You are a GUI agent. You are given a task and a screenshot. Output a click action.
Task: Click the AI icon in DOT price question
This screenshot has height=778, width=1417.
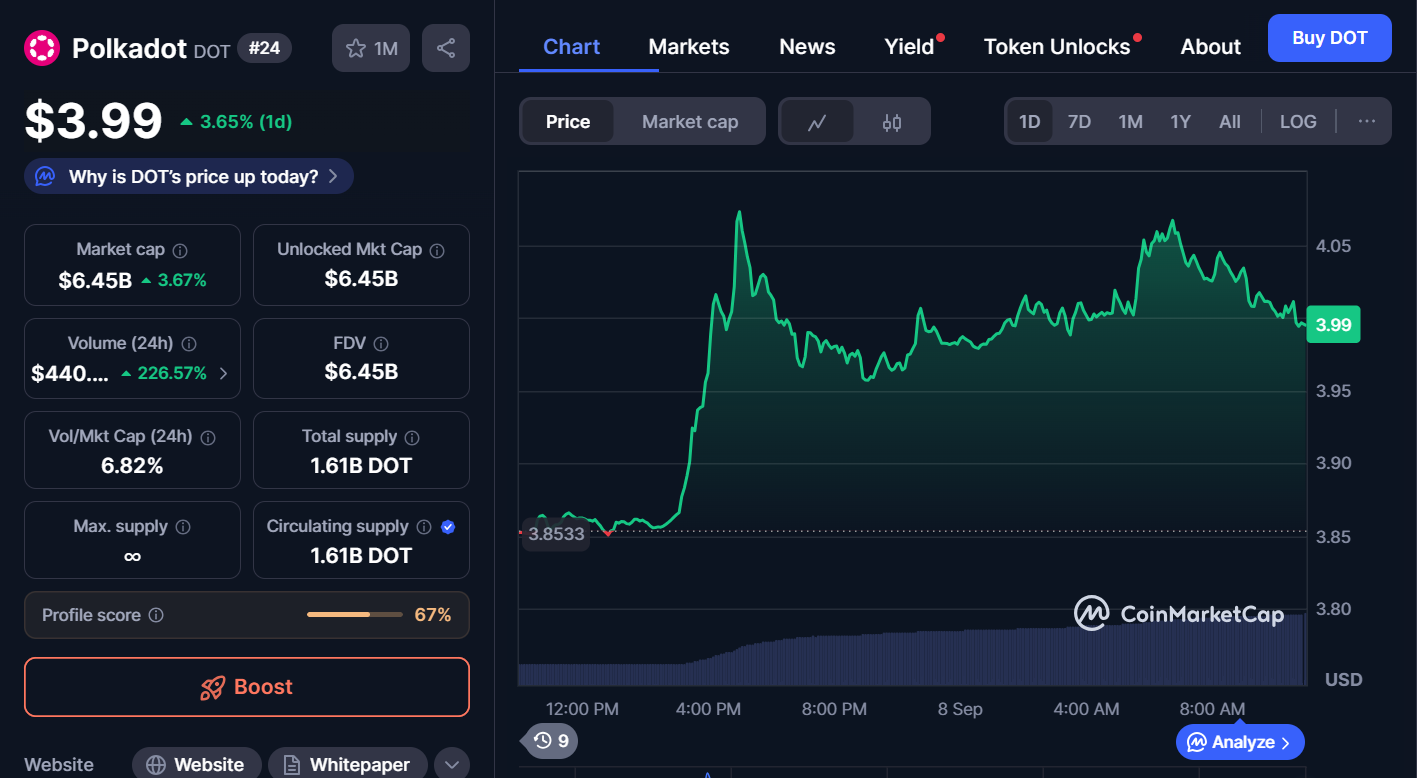pos(45,177)
